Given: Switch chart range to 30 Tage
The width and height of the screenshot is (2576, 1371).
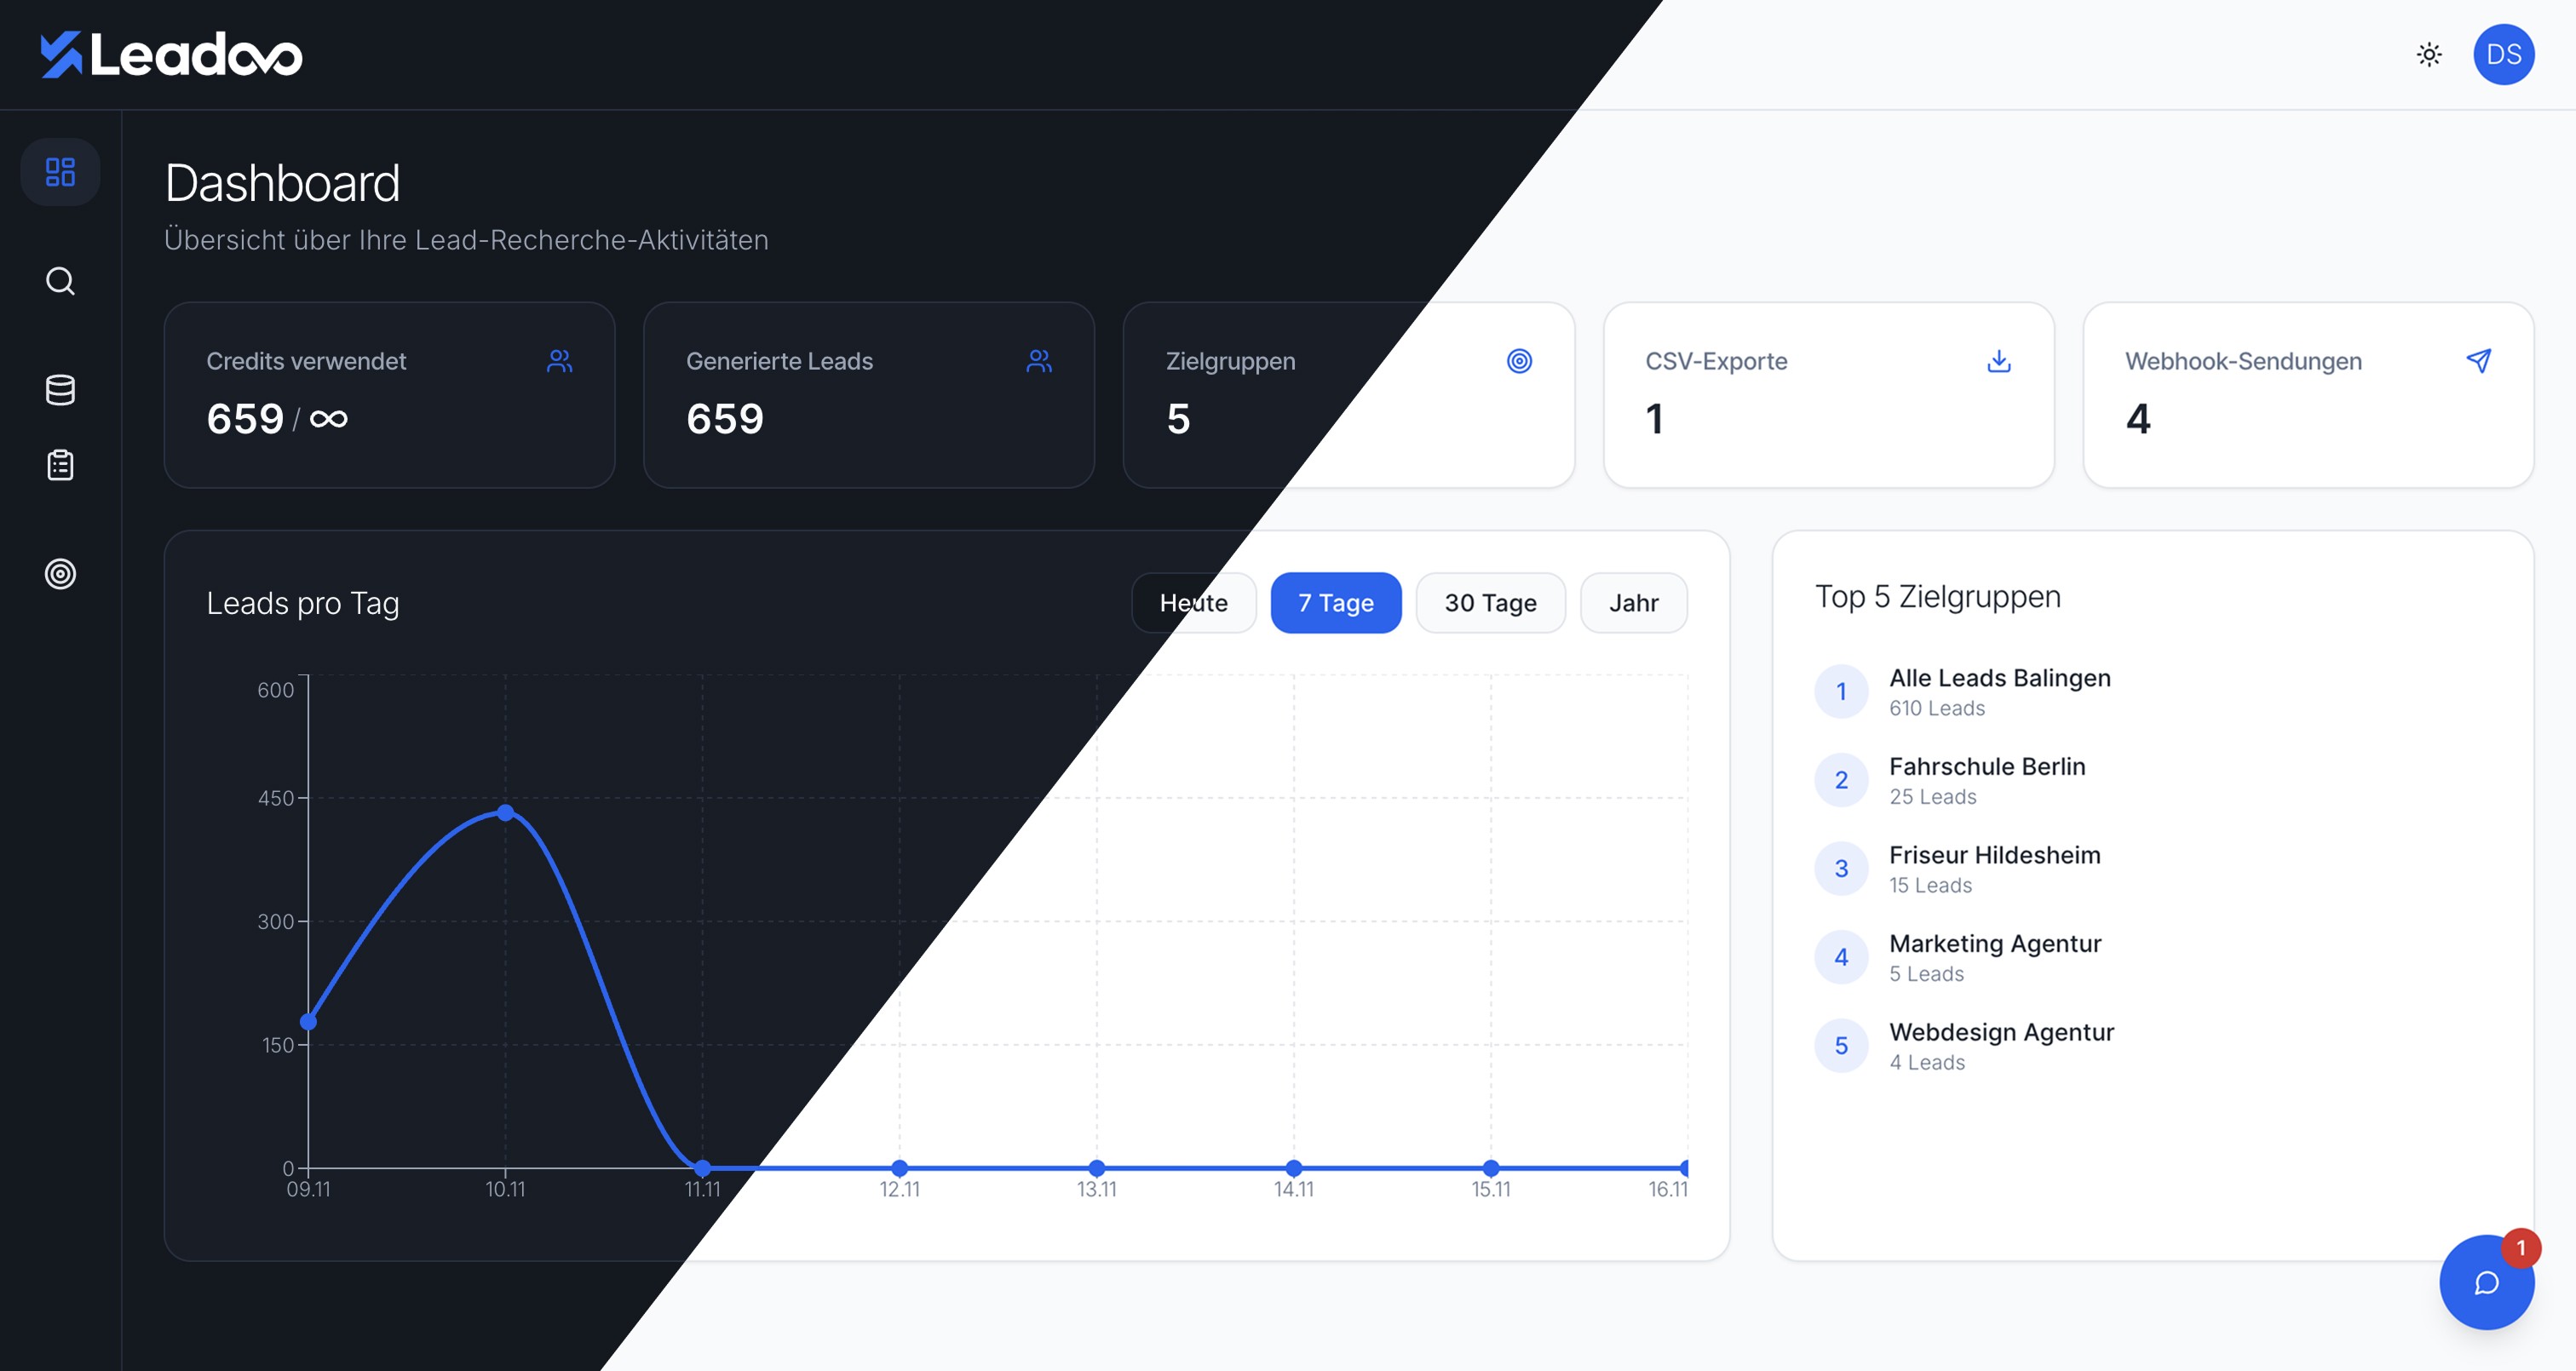Looking at the screenshot, I should (1490, 603).
